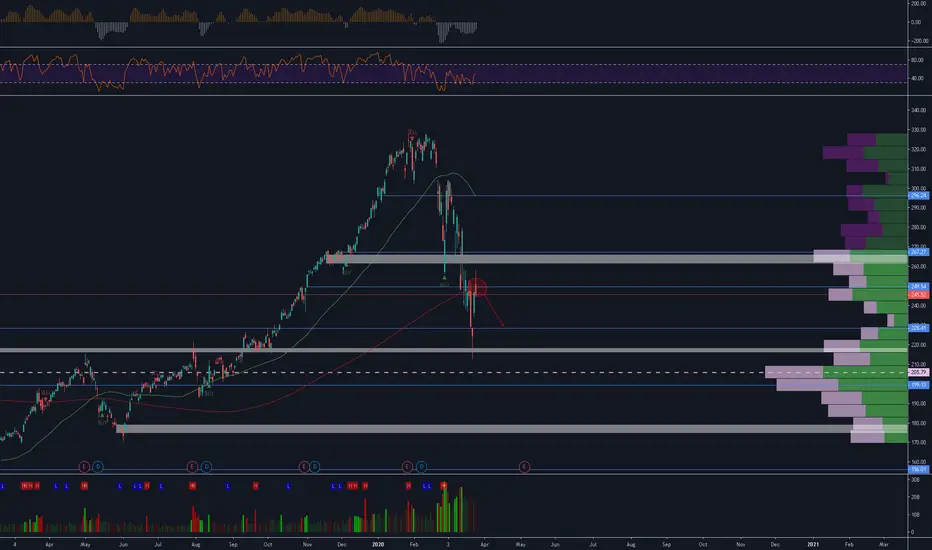Image resolution: width=932 pixels, height=550 pixels.
Task: Open the earnings marker near February 2020
Action: point(407,467)
